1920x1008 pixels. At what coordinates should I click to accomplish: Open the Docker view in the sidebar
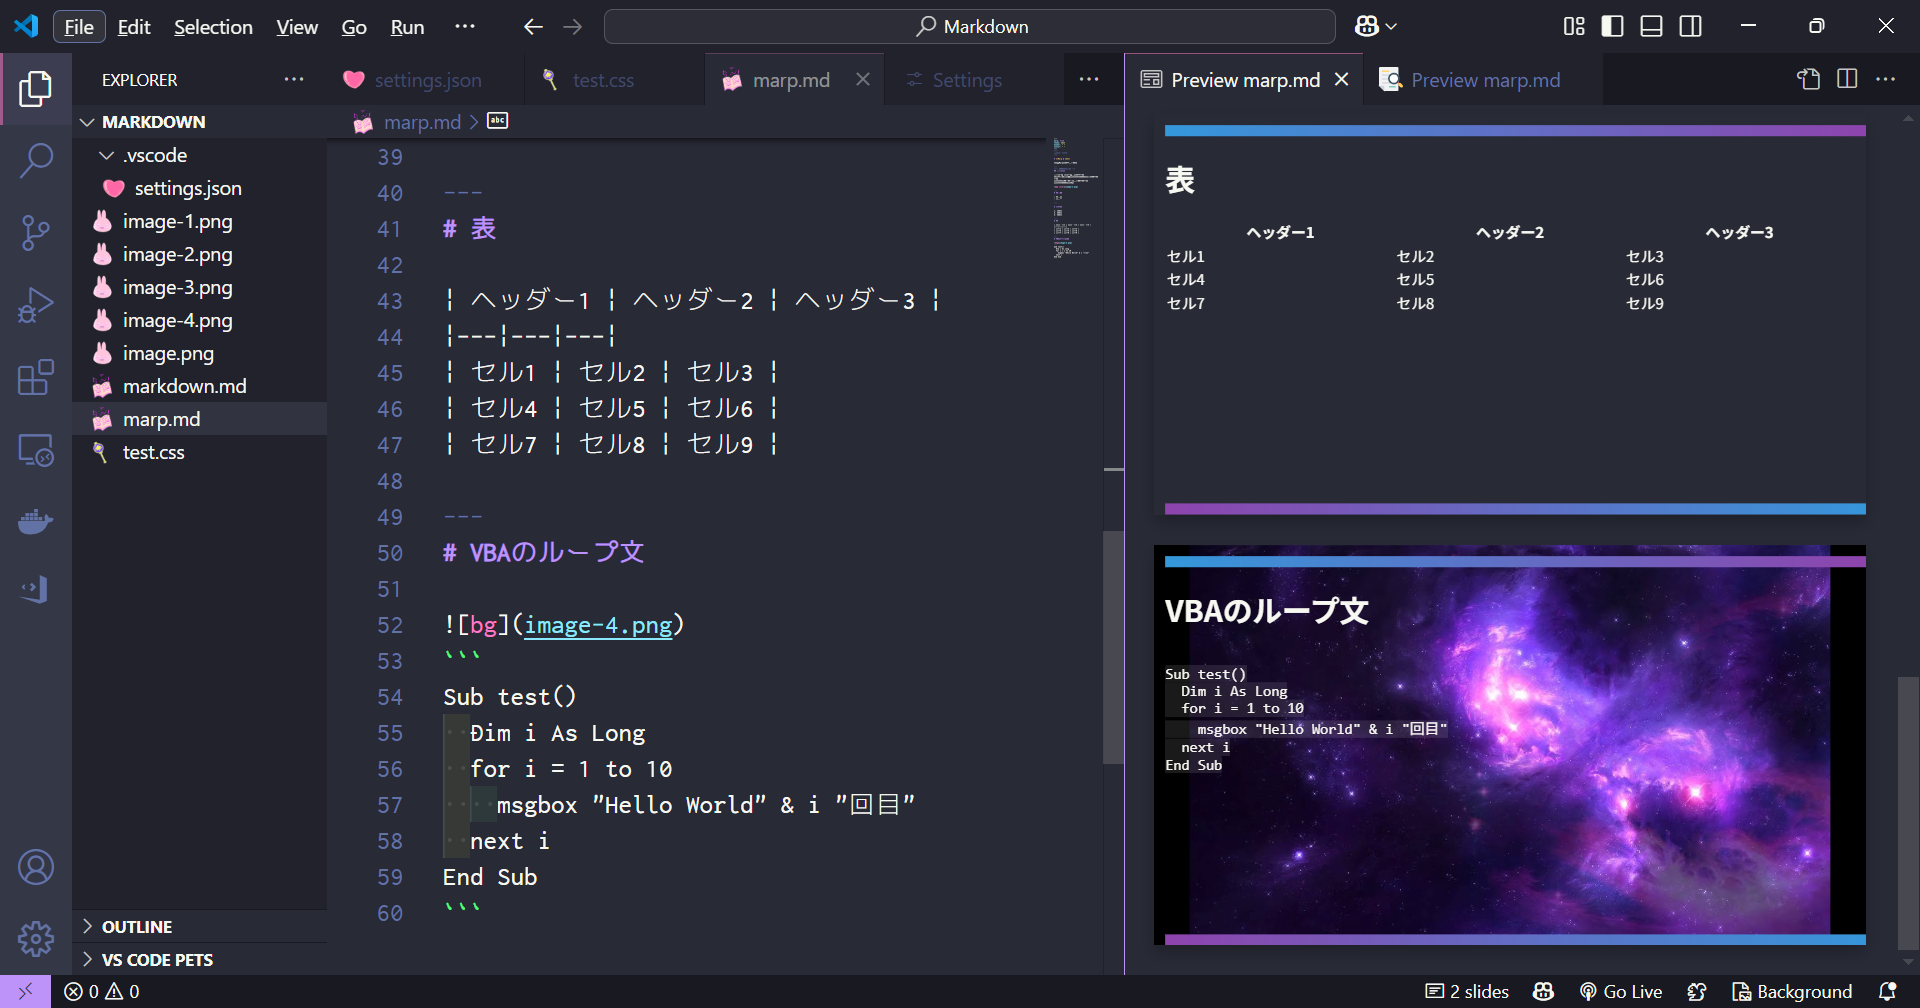click(36, 521)
